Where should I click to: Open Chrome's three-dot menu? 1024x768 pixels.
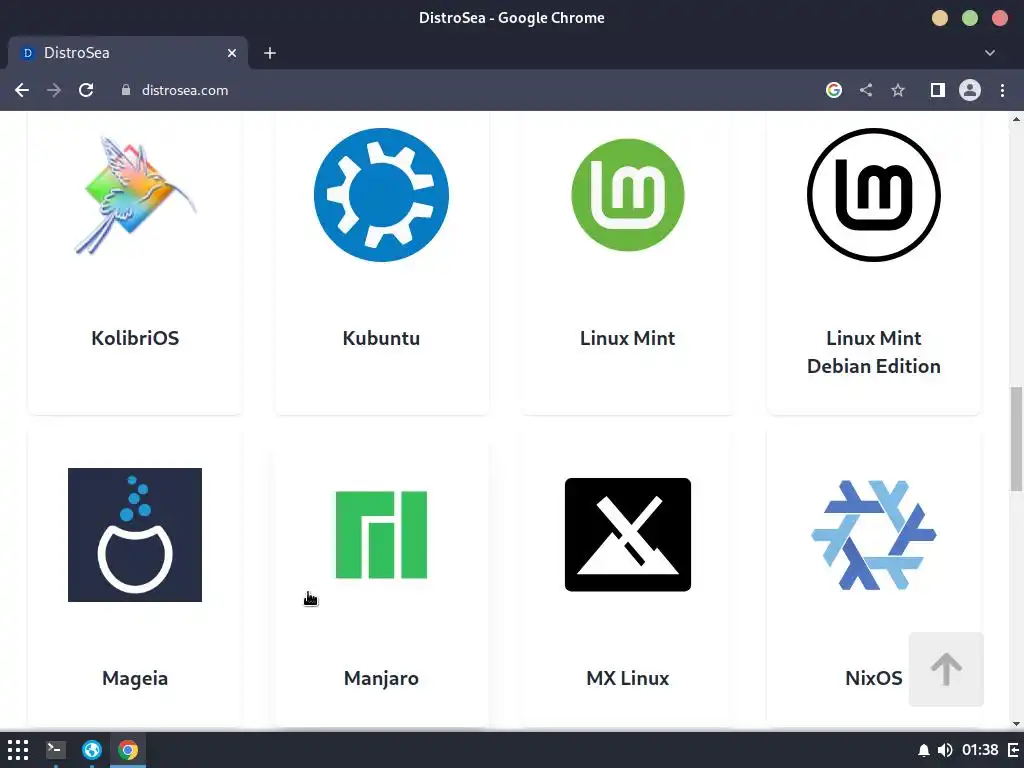click(1002, 90)
